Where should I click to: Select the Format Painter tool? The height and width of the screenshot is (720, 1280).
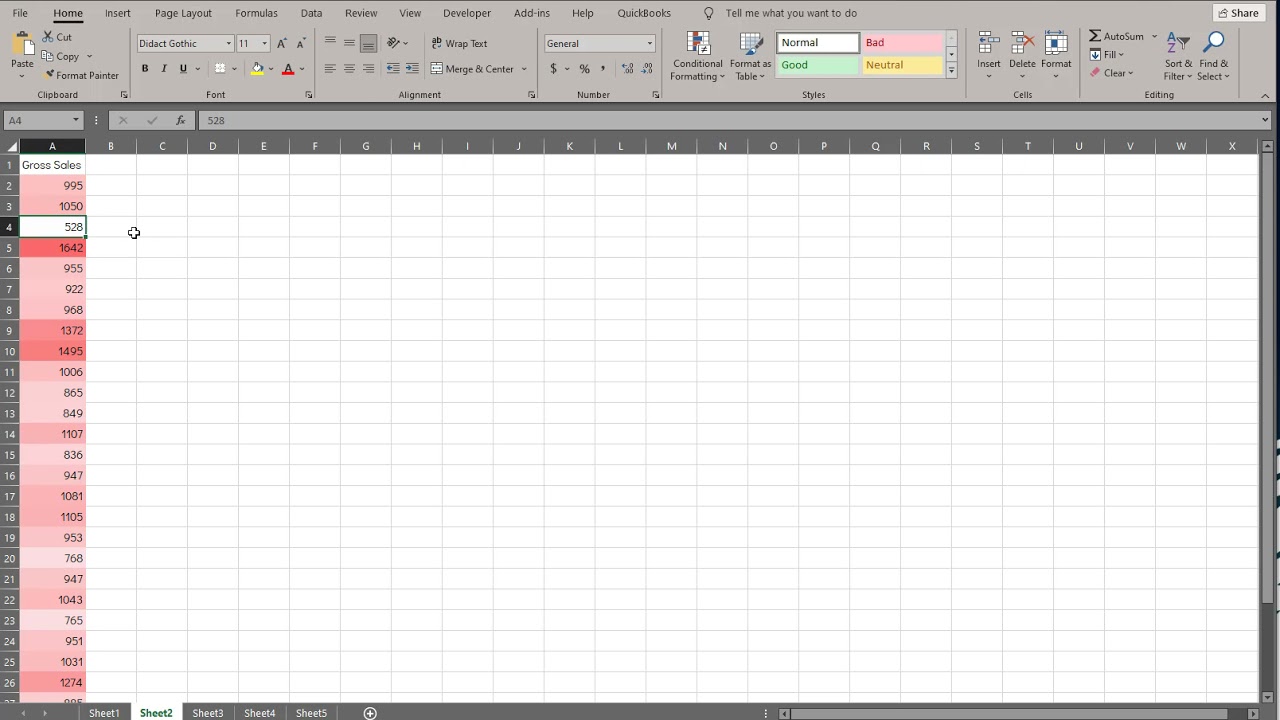click(81, 75)
